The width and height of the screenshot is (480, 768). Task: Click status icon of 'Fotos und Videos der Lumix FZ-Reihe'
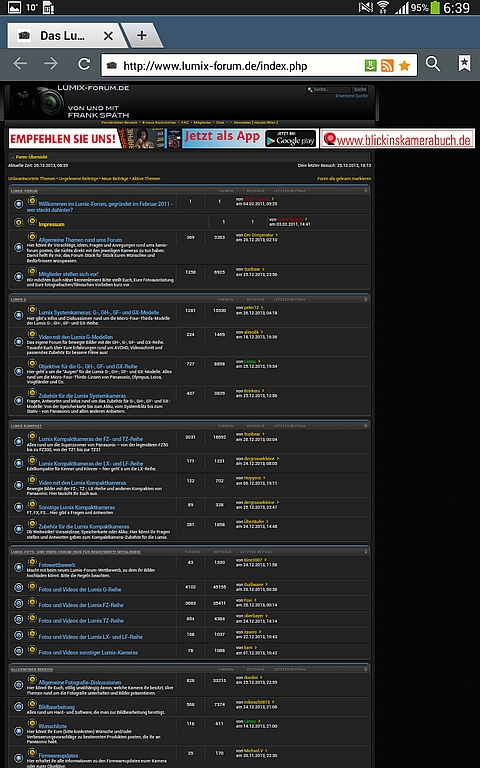19,603
